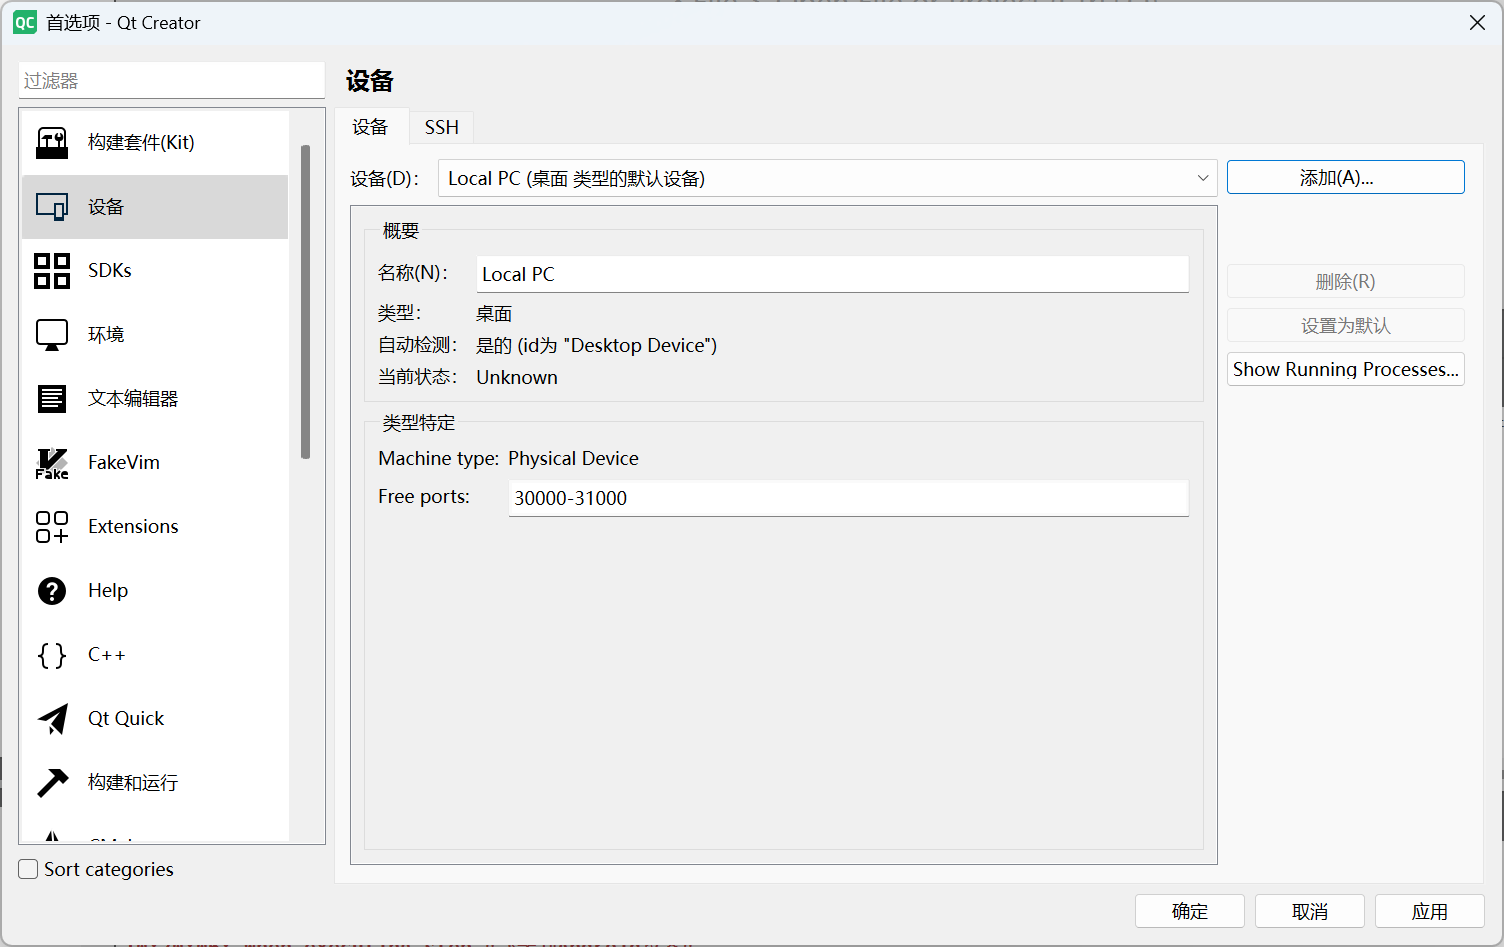Enable the Sort categories checkbox

tap(29, 869)
